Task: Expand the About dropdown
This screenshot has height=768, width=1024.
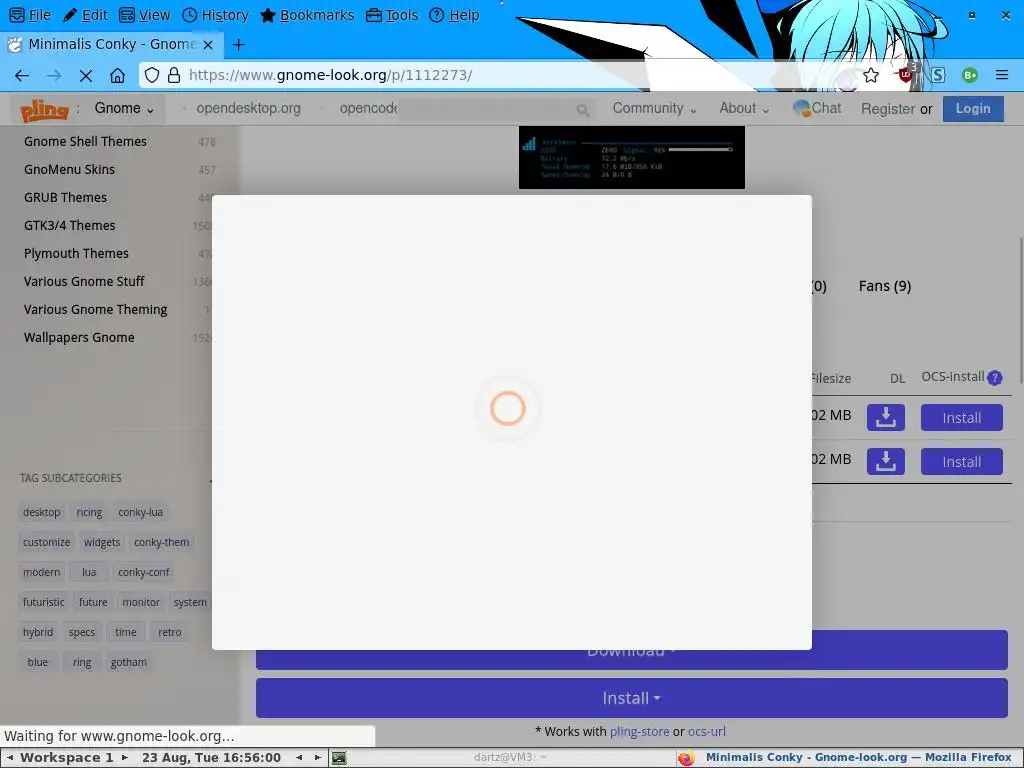Action: coord(744,108)
